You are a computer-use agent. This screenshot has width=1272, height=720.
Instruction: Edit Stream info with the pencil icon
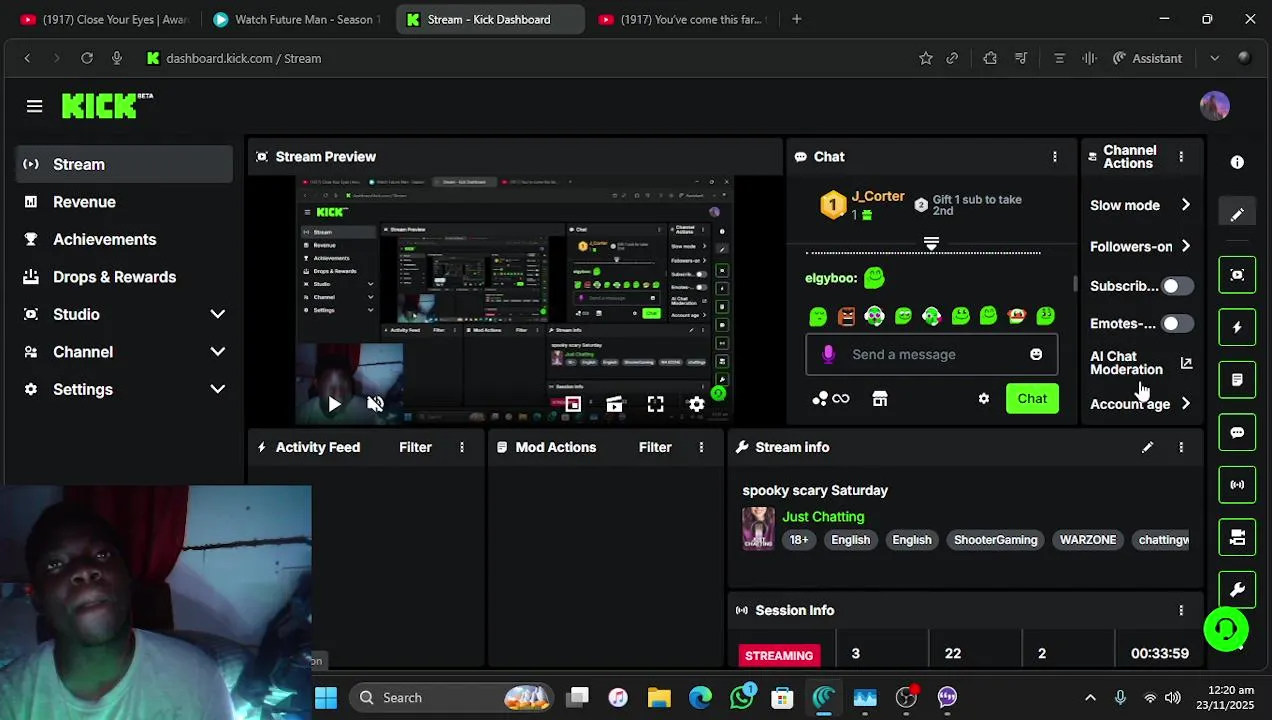coord(1147,447)
